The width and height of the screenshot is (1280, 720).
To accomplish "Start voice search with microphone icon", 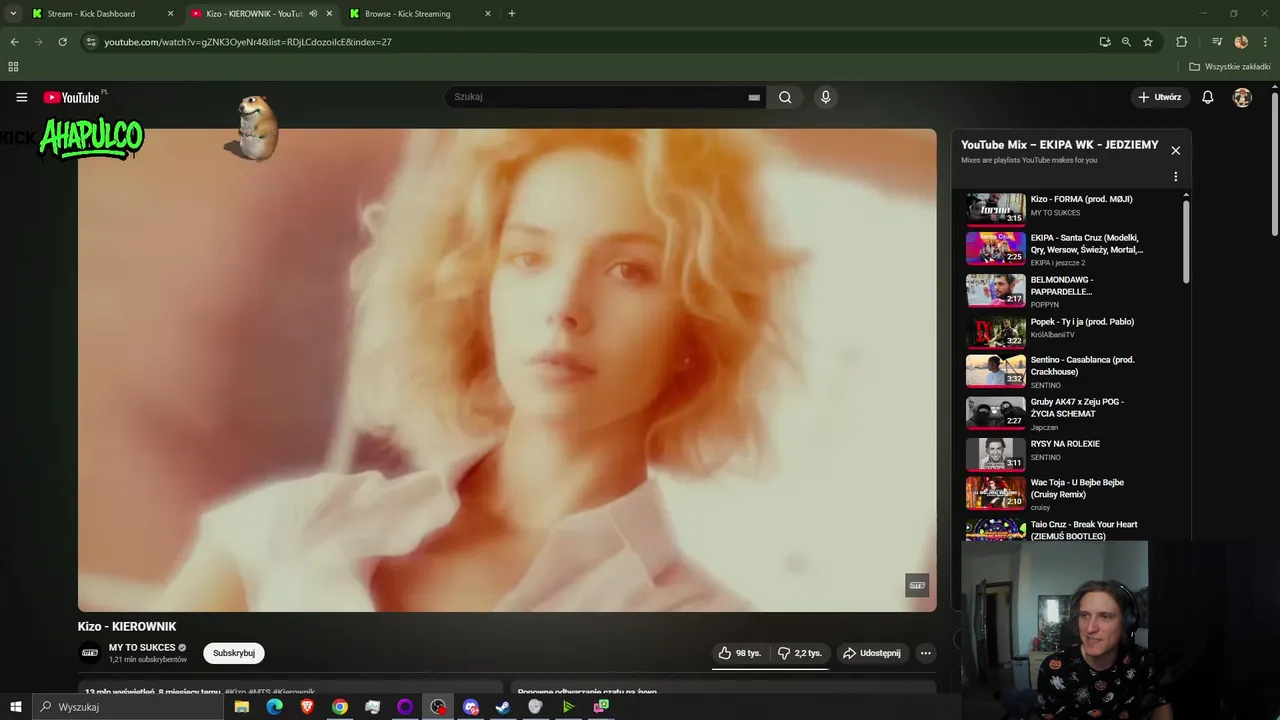I will pyautogui.click(x=825, y=97).
